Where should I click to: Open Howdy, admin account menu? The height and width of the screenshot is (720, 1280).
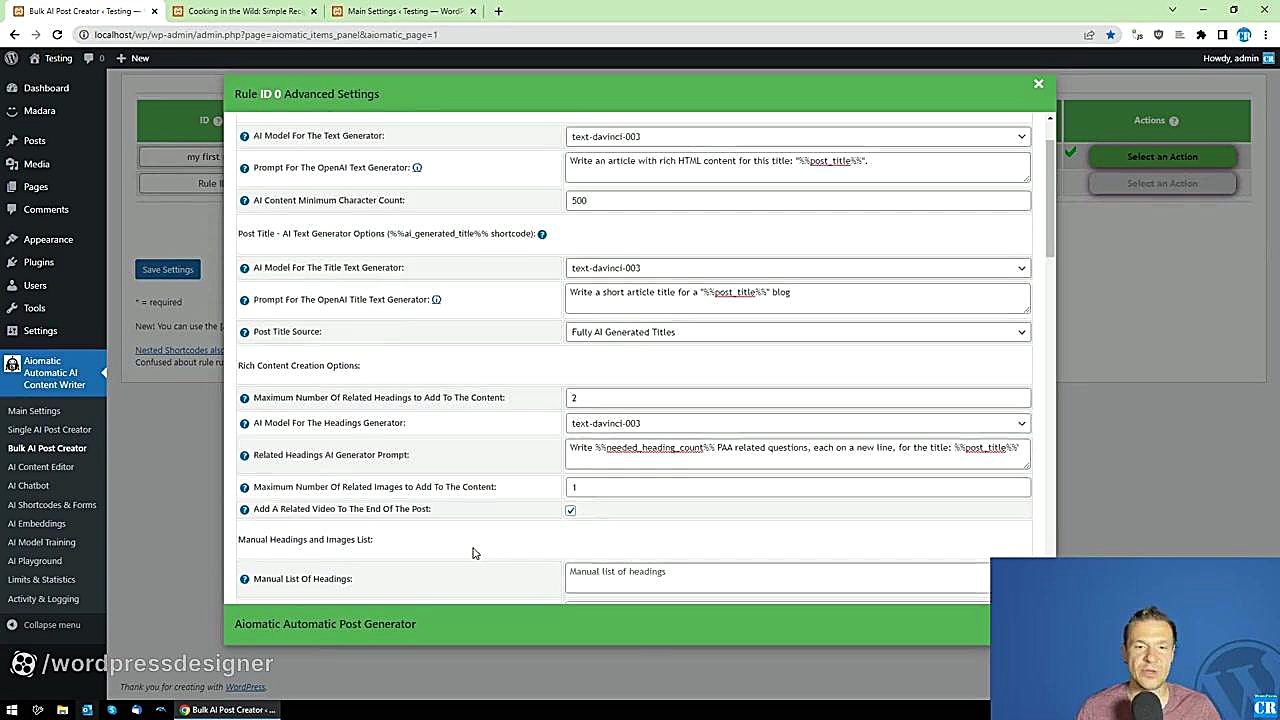(1238, 58)
